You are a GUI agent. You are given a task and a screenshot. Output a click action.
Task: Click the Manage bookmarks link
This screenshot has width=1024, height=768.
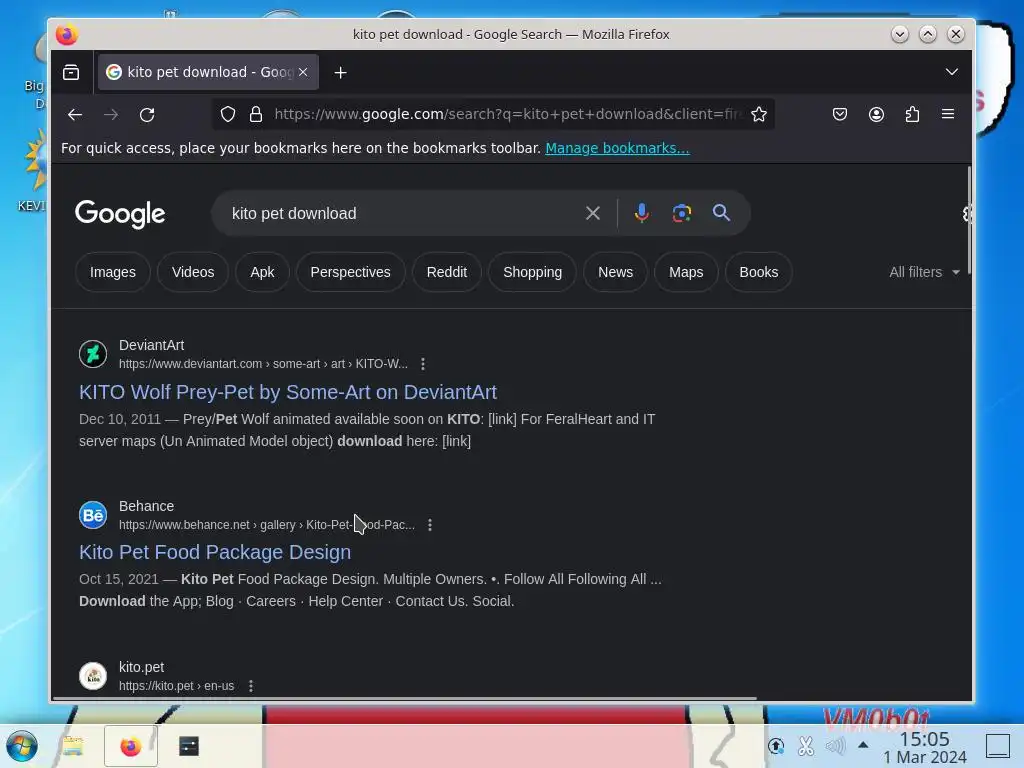click(x=617, y=148)
